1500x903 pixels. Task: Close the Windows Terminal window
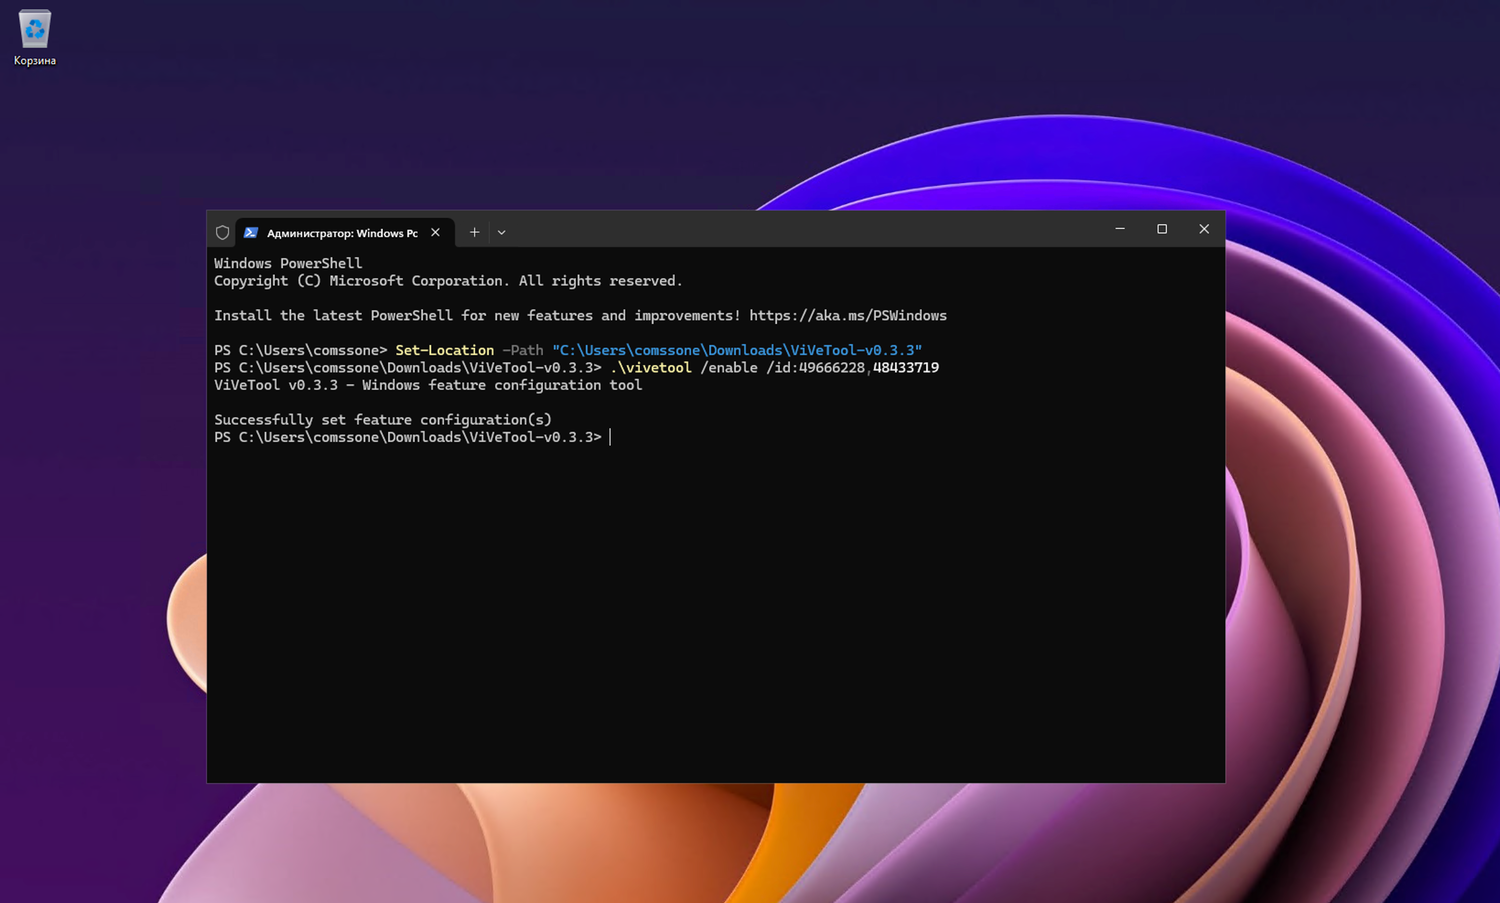coord(1204,229)
